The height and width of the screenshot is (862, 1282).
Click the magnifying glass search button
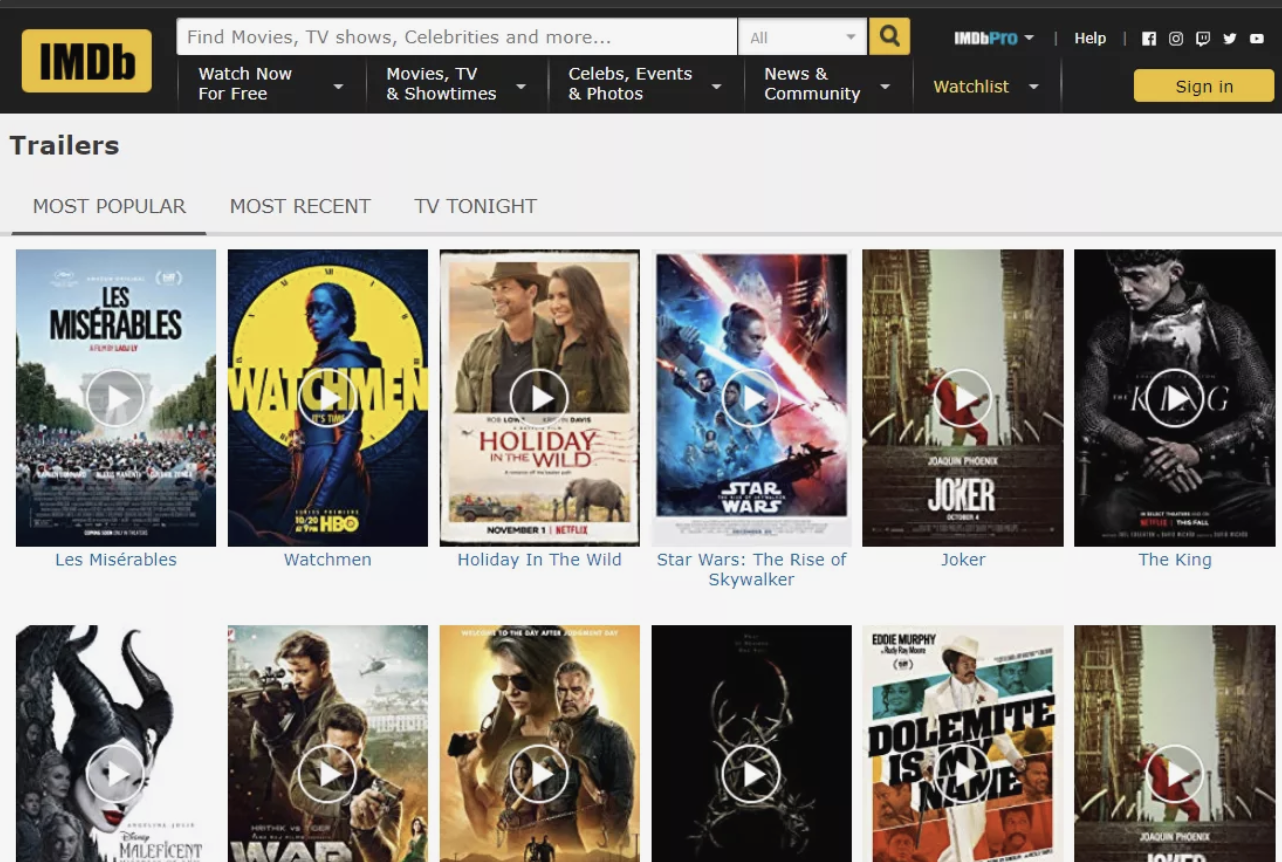889,37
